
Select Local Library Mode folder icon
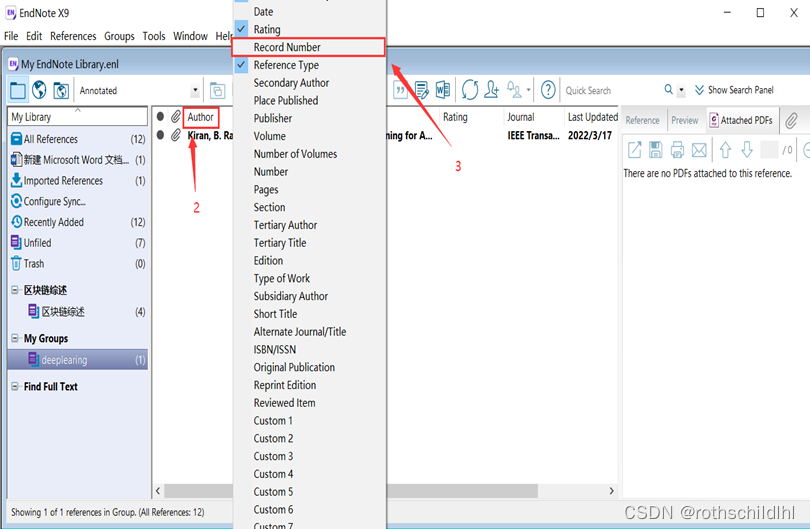[18, 90]
